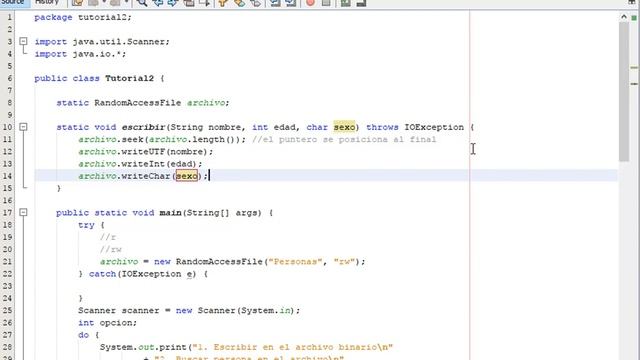Click 'java.util.Scanner' import on line 3

click(x=118, y=42)
